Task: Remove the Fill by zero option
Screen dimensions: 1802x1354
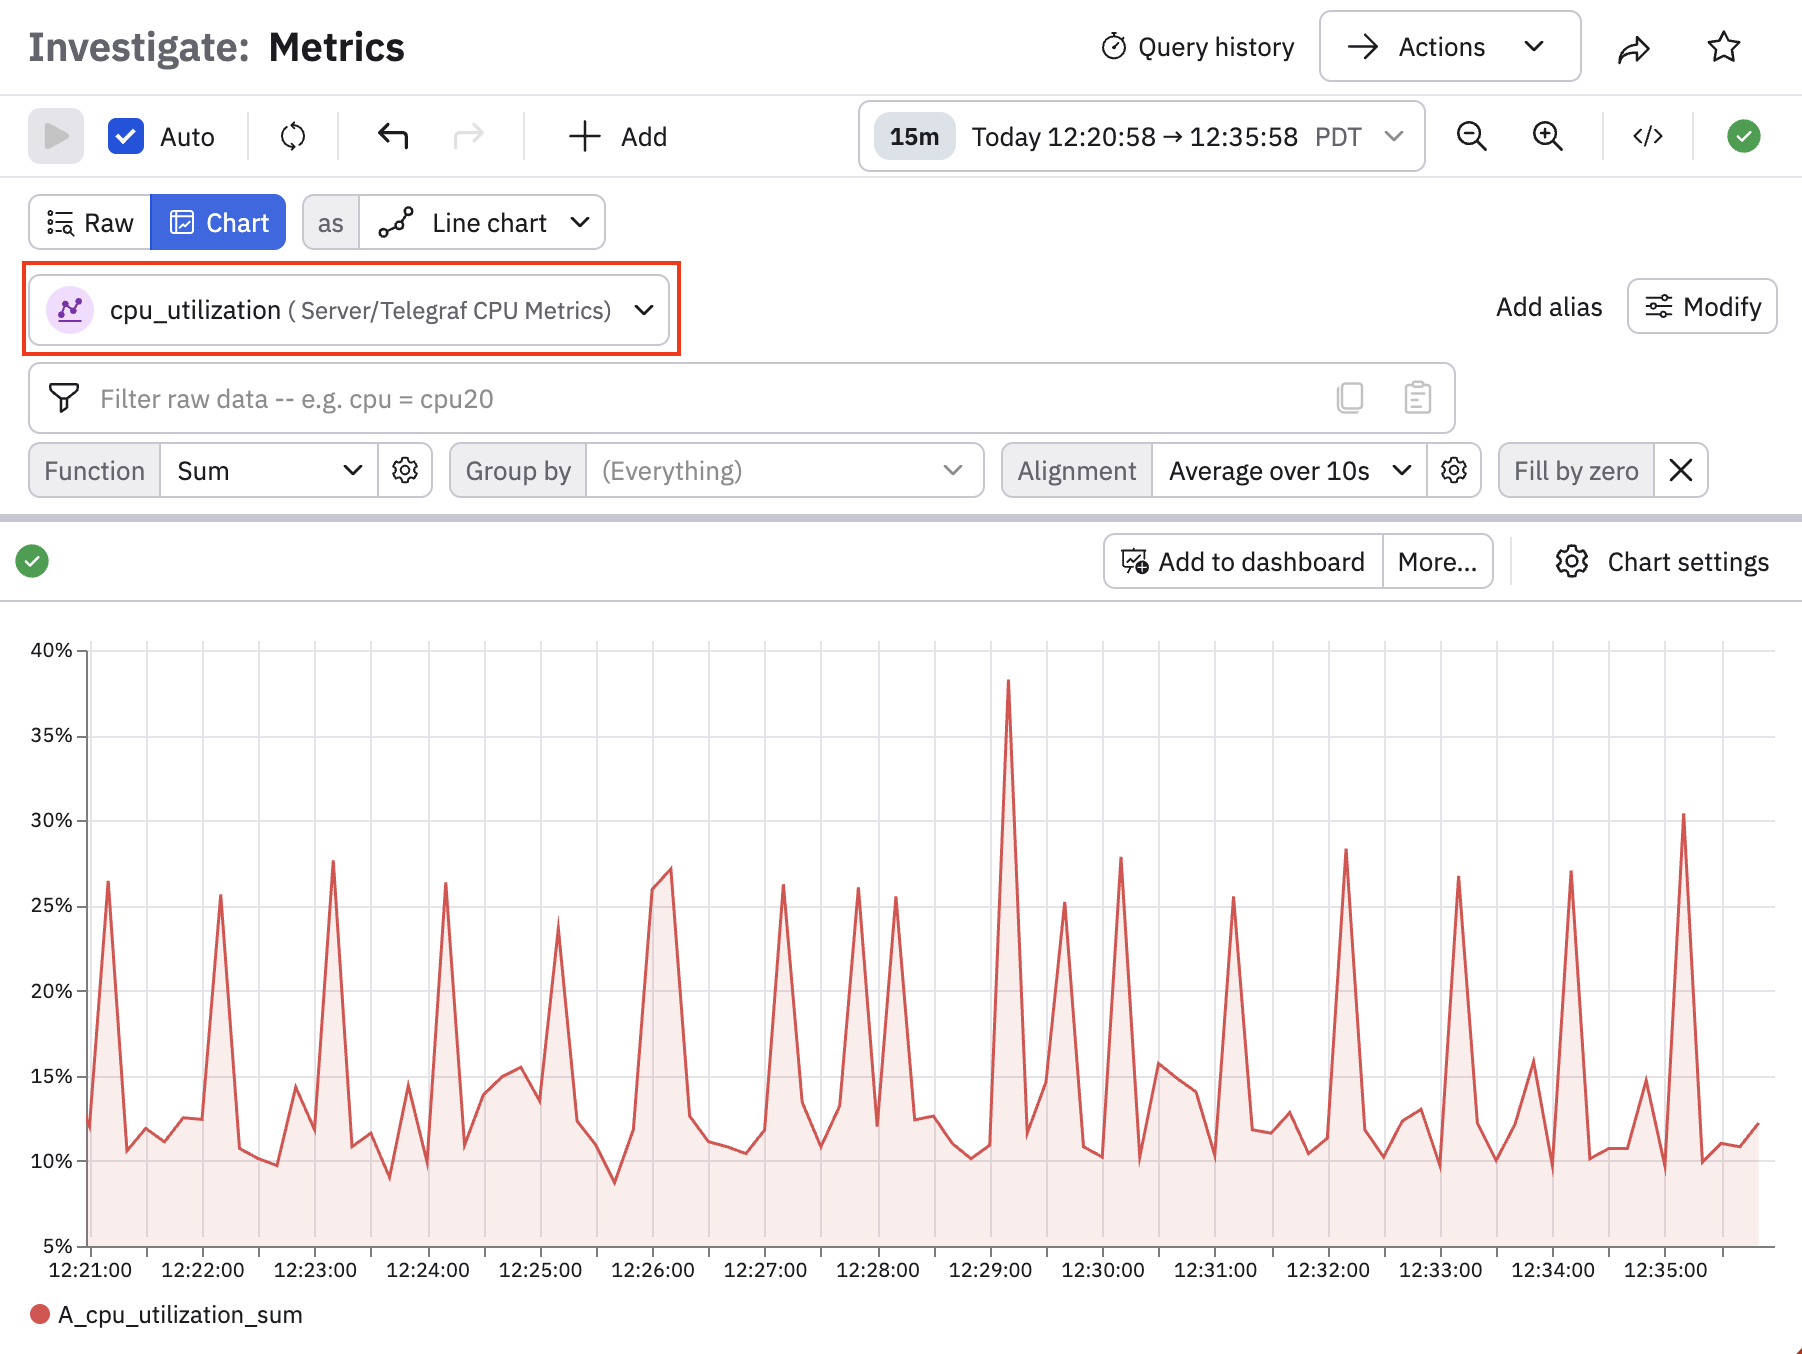Action: (1681, 470)
